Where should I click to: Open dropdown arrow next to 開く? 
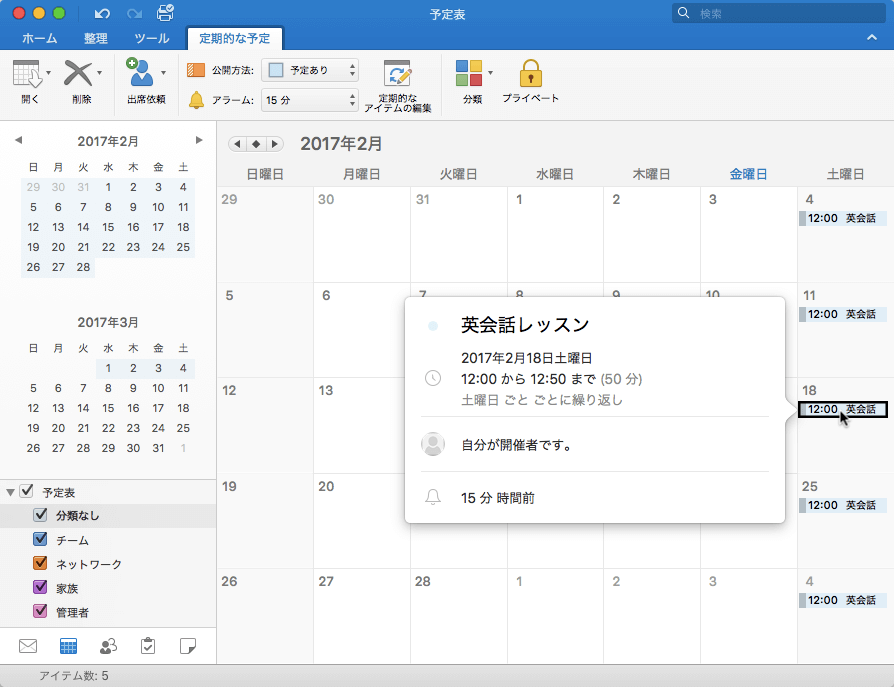pos(48,73)
